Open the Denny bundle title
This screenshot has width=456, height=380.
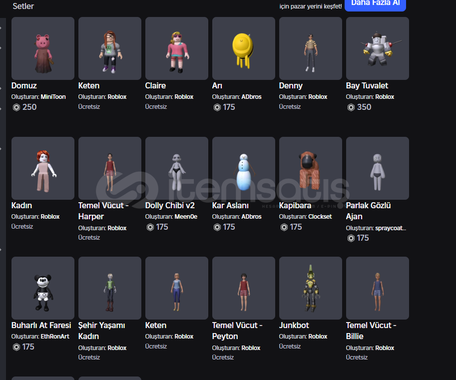291,86
